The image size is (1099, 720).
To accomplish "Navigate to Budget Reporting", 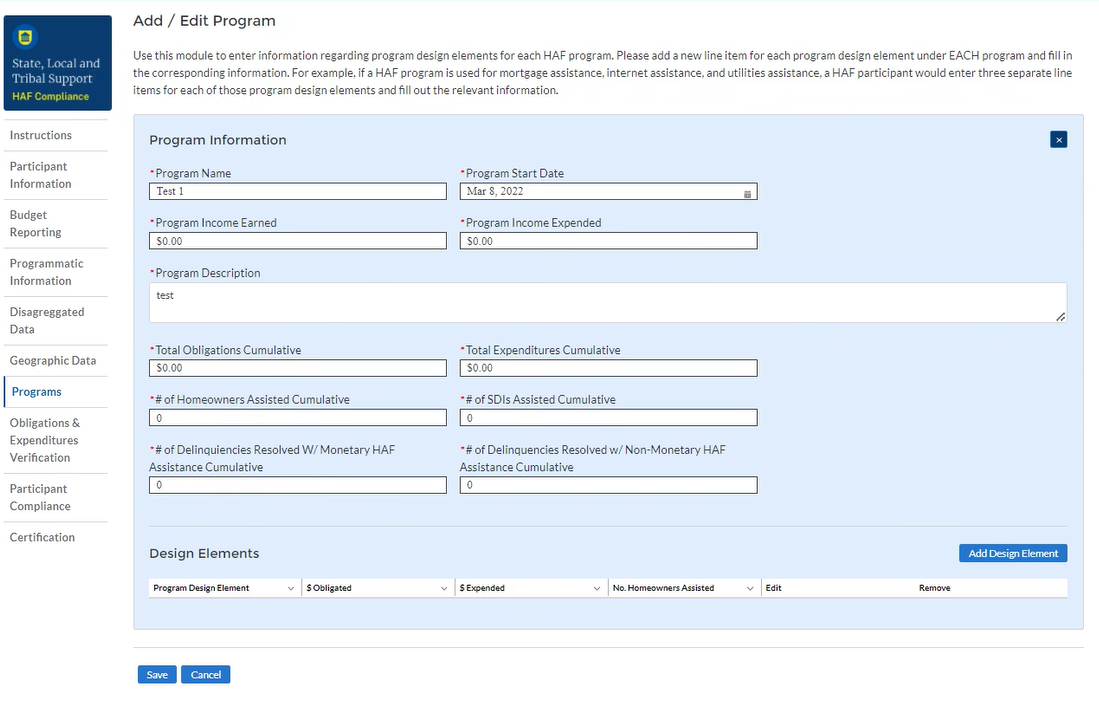I will [36, 223].
